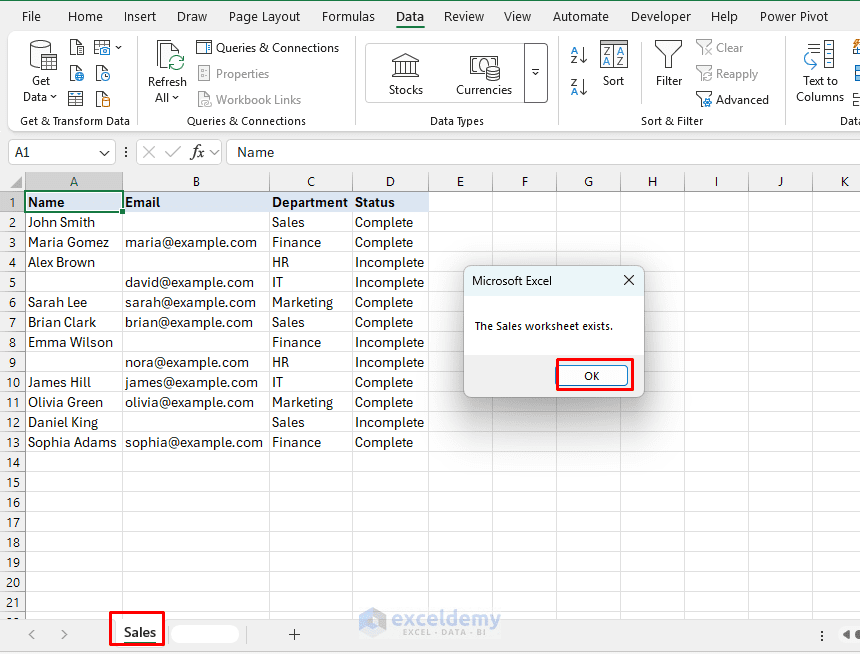Open the Queries & Connections pane
Screen dimensions: 860x654
click(268, 48)
